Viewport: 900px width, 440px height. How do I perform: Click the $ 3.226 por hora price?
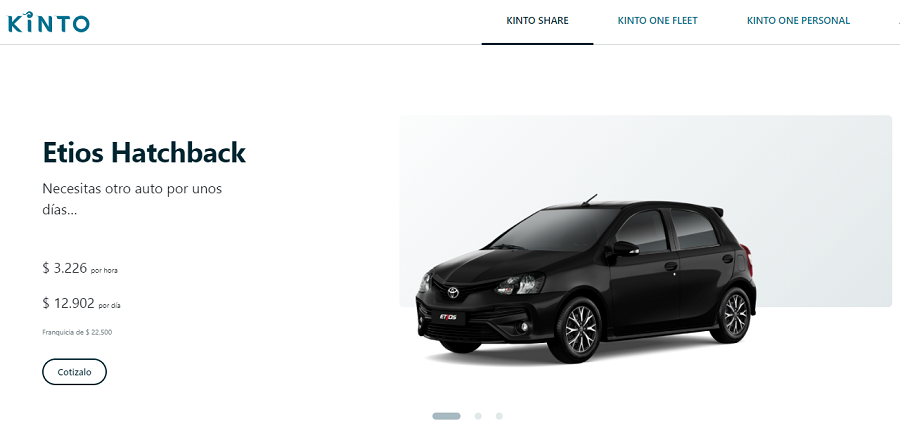[x=80, y=268]
